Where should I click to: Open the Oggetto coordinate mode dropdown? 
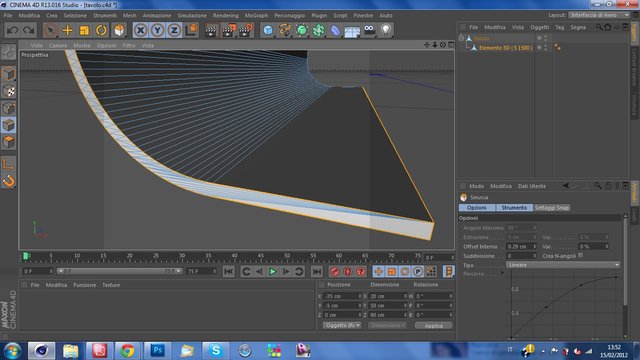342,325
